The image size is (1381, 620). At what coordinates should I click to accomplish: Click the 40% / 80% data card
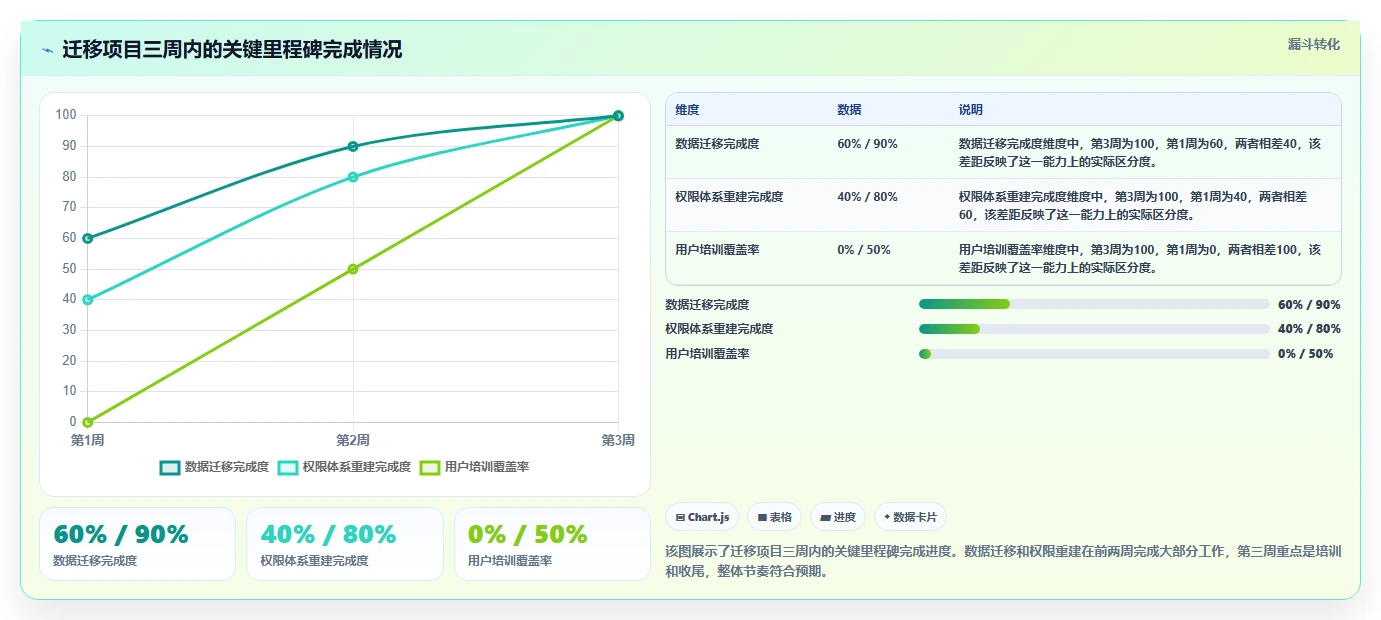344,544
